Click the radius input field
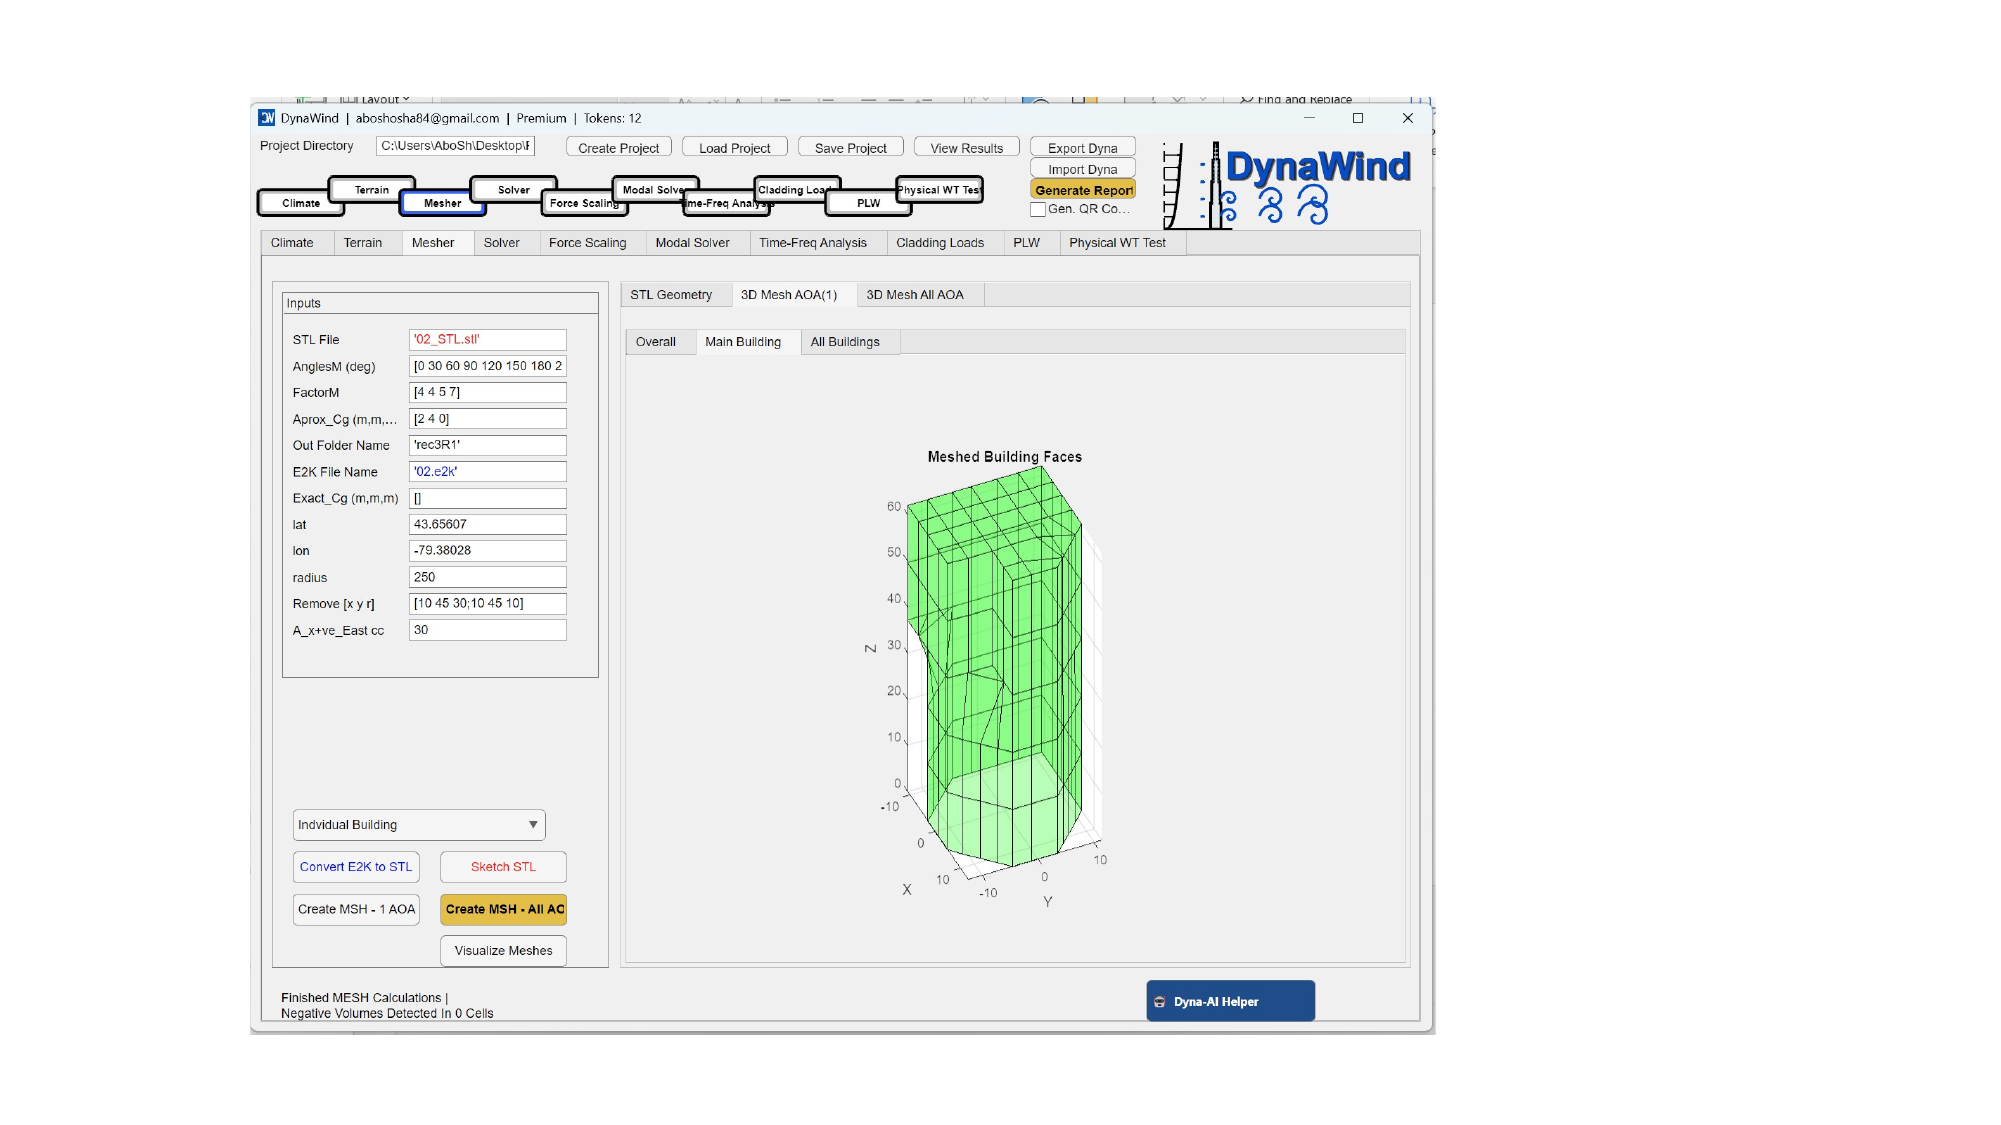Image resolution: width=2001 pixels, height=1125 pixels. pos(487,577)
